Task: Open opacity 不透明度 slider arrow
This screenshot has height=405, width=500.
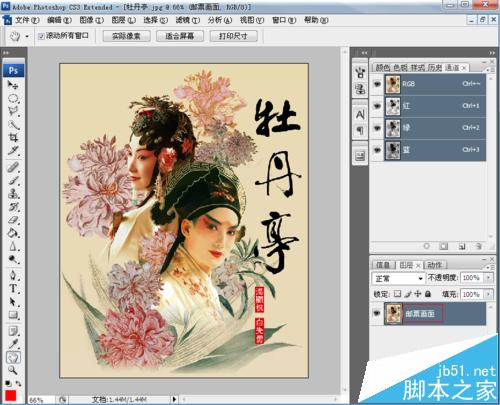Action: point(488,278)
